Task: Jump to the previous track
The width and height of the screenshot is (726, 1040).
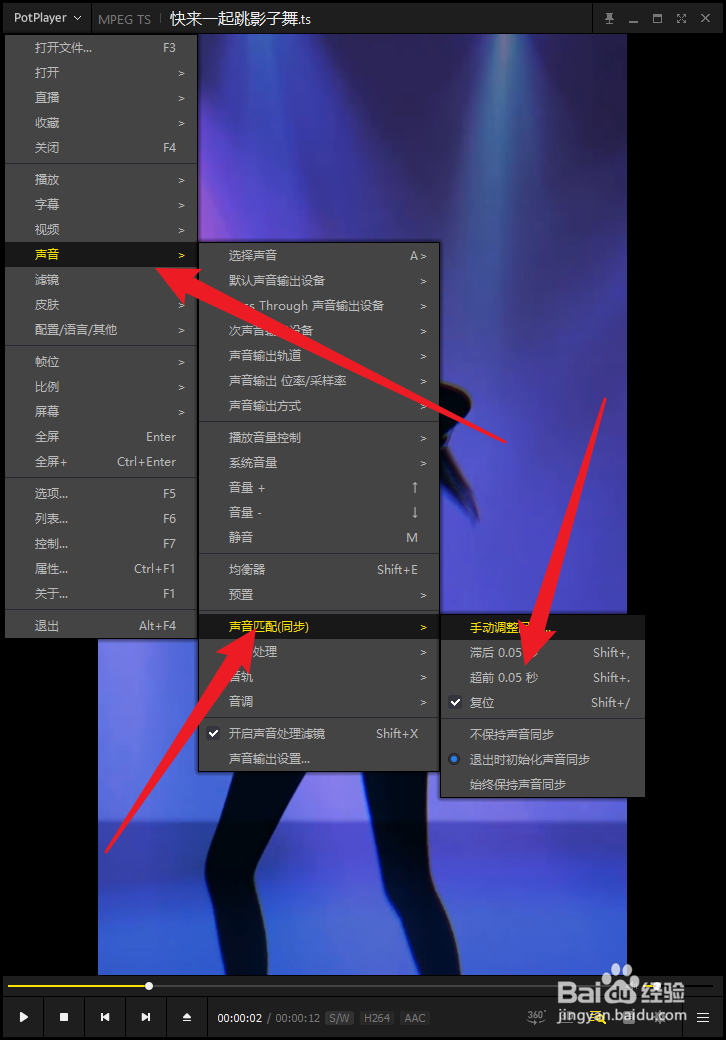Action: coord(105,1017)
